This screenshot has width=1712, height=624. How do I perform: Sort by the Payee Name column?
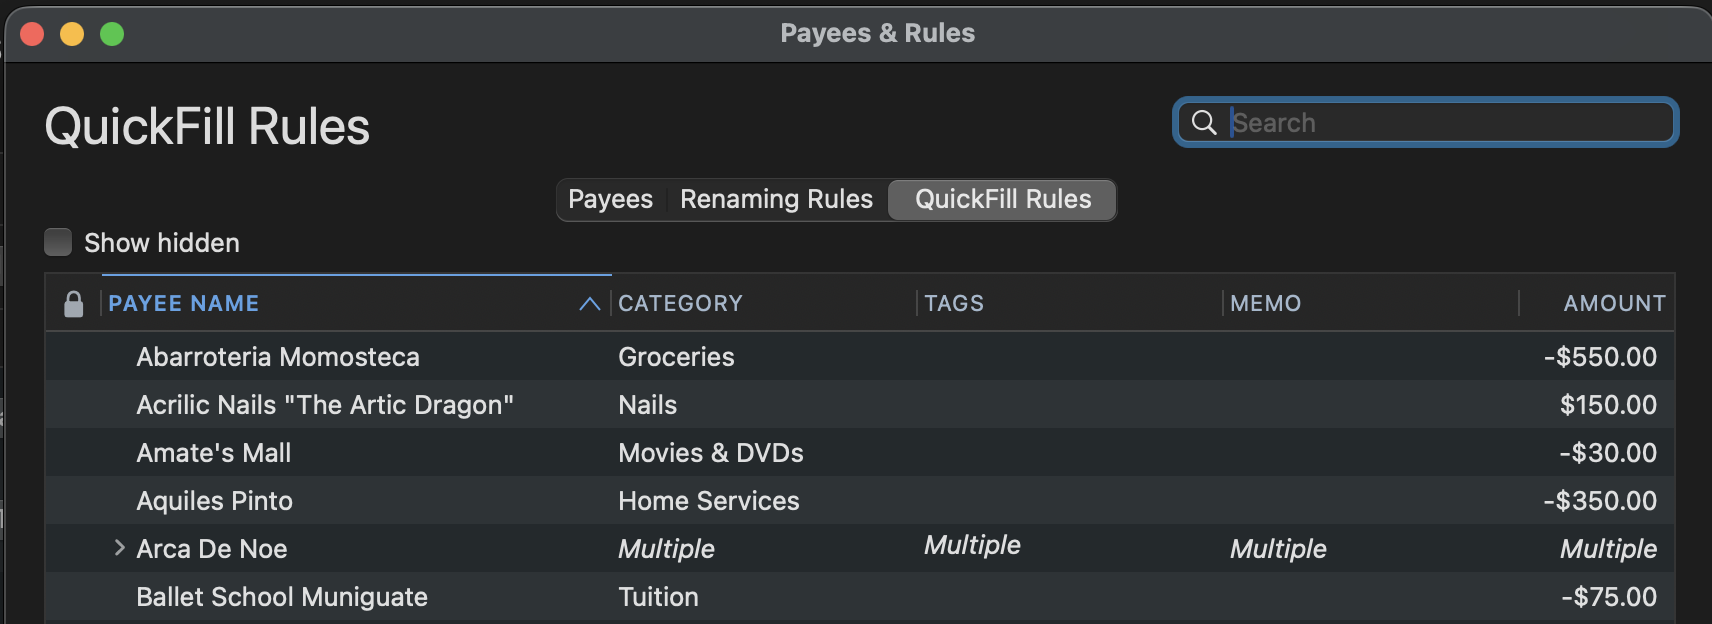tap(183, 303)
